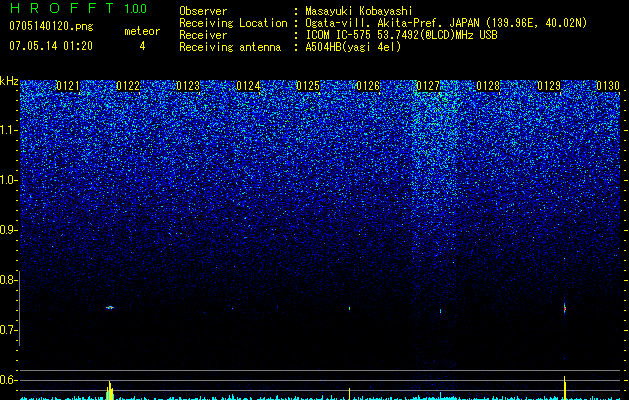Click the 'Observer' field label
Viewport: 629px width, 400px height.
203,11
